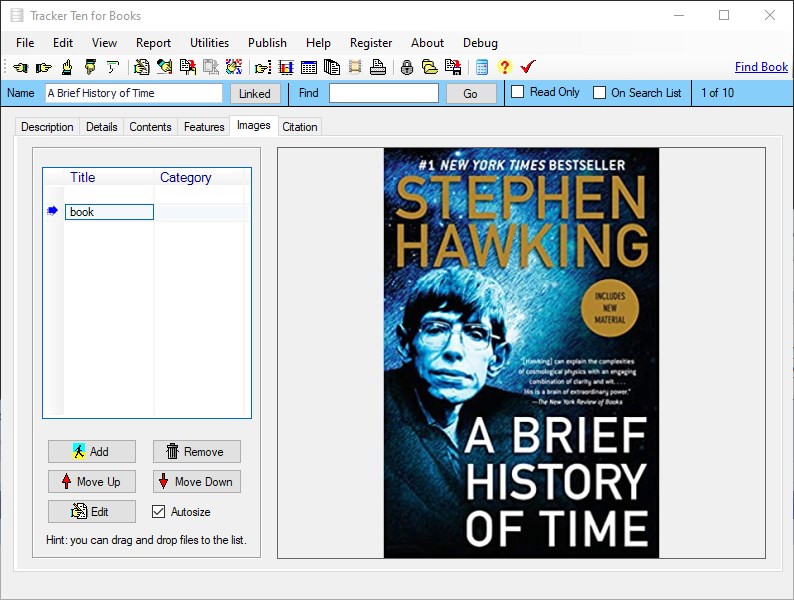Click the database icon in title bar
The height and width of the screenshot is (600, 794).
(17, 15)
